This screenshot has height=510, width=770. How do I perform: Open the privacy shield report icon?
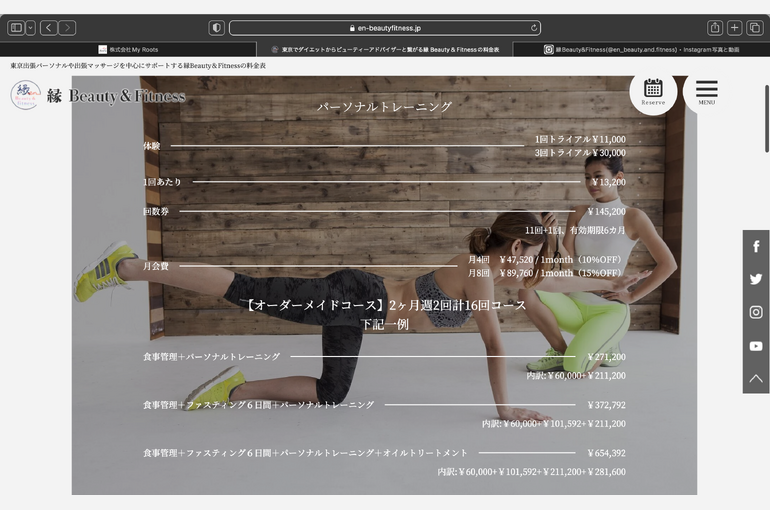[217, 27]
